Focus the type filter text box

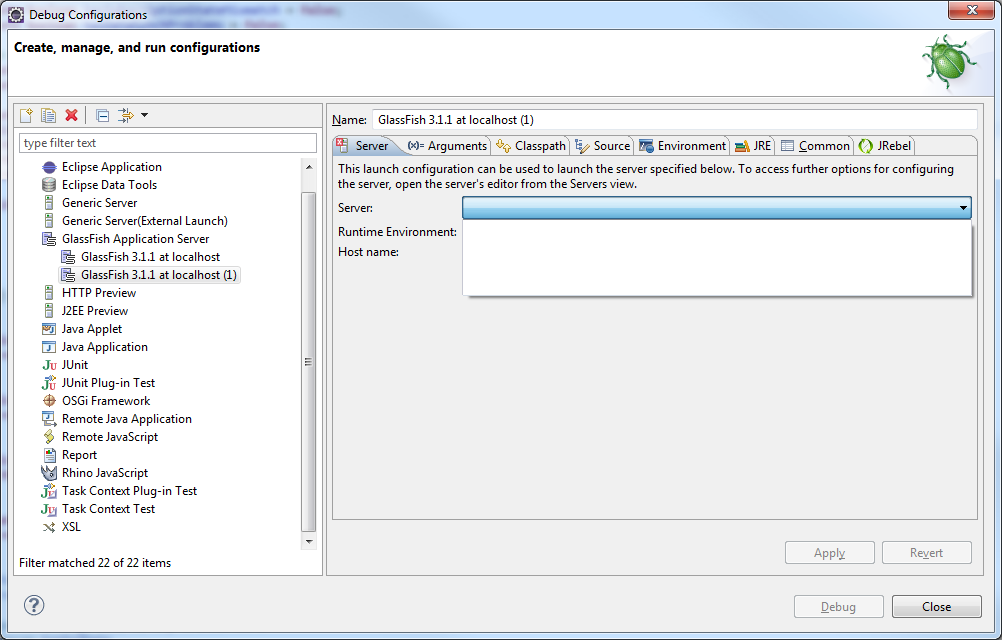tap(167, 143)
